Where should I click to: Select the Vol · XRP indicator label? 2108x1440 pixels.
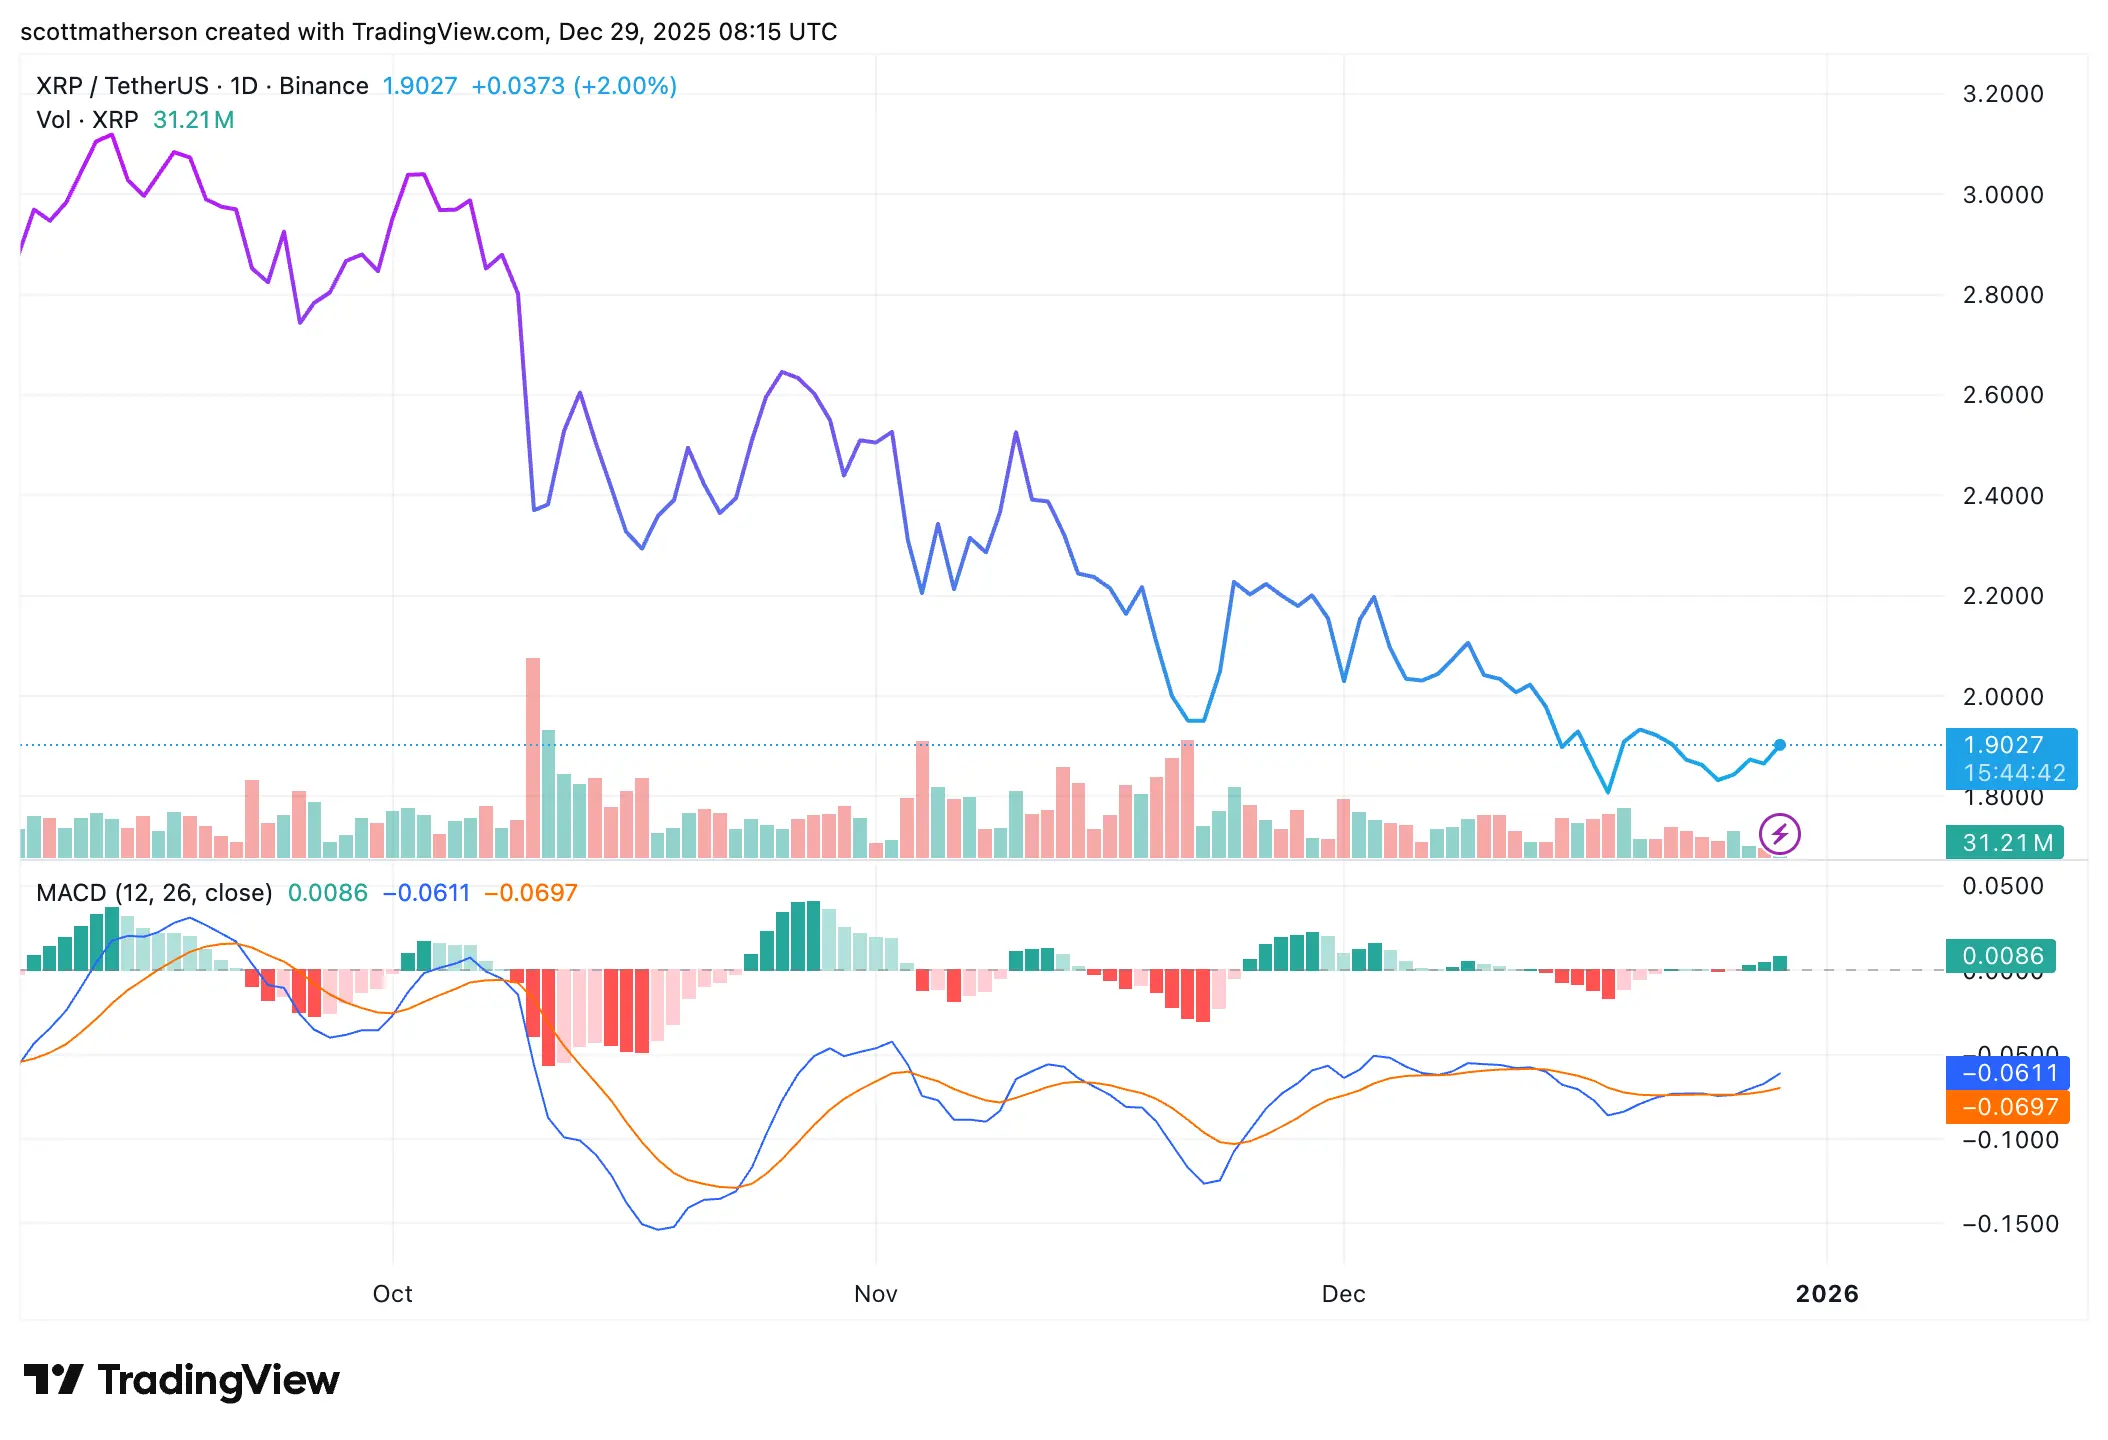click(x=88, y=120)
